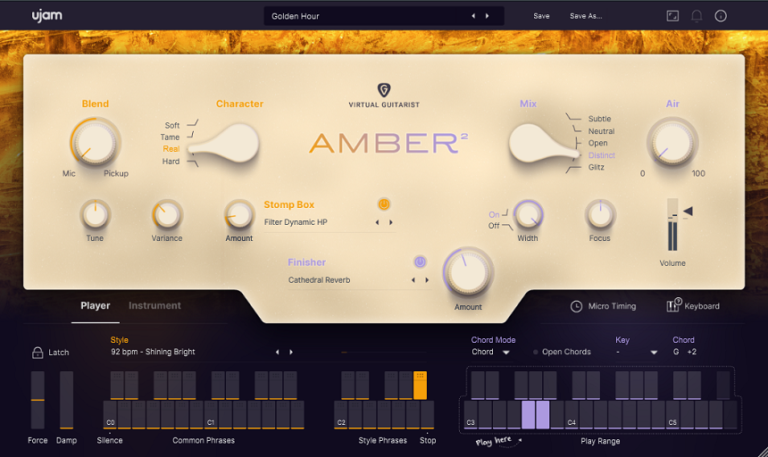Click the Stomp Box Amount knob
Viewport: 768px width, 457px height.
(239, 215)
